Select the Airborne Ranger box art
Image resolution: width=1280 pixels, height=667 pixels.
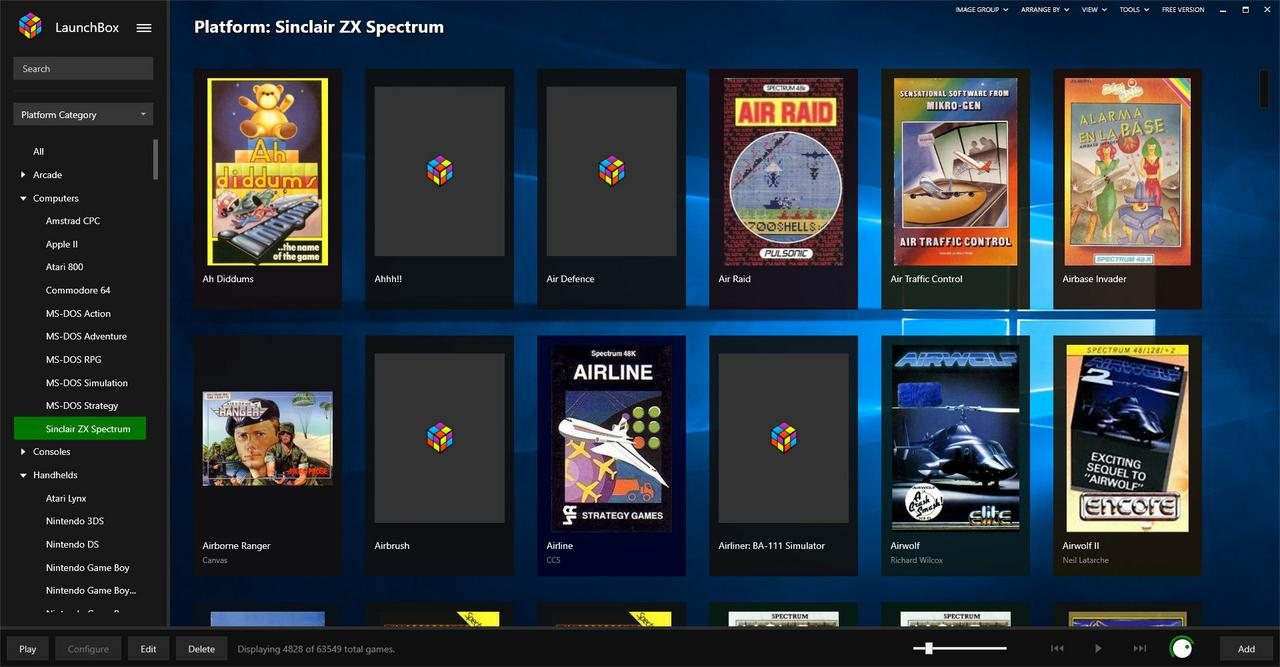click(x=268, y=438)
